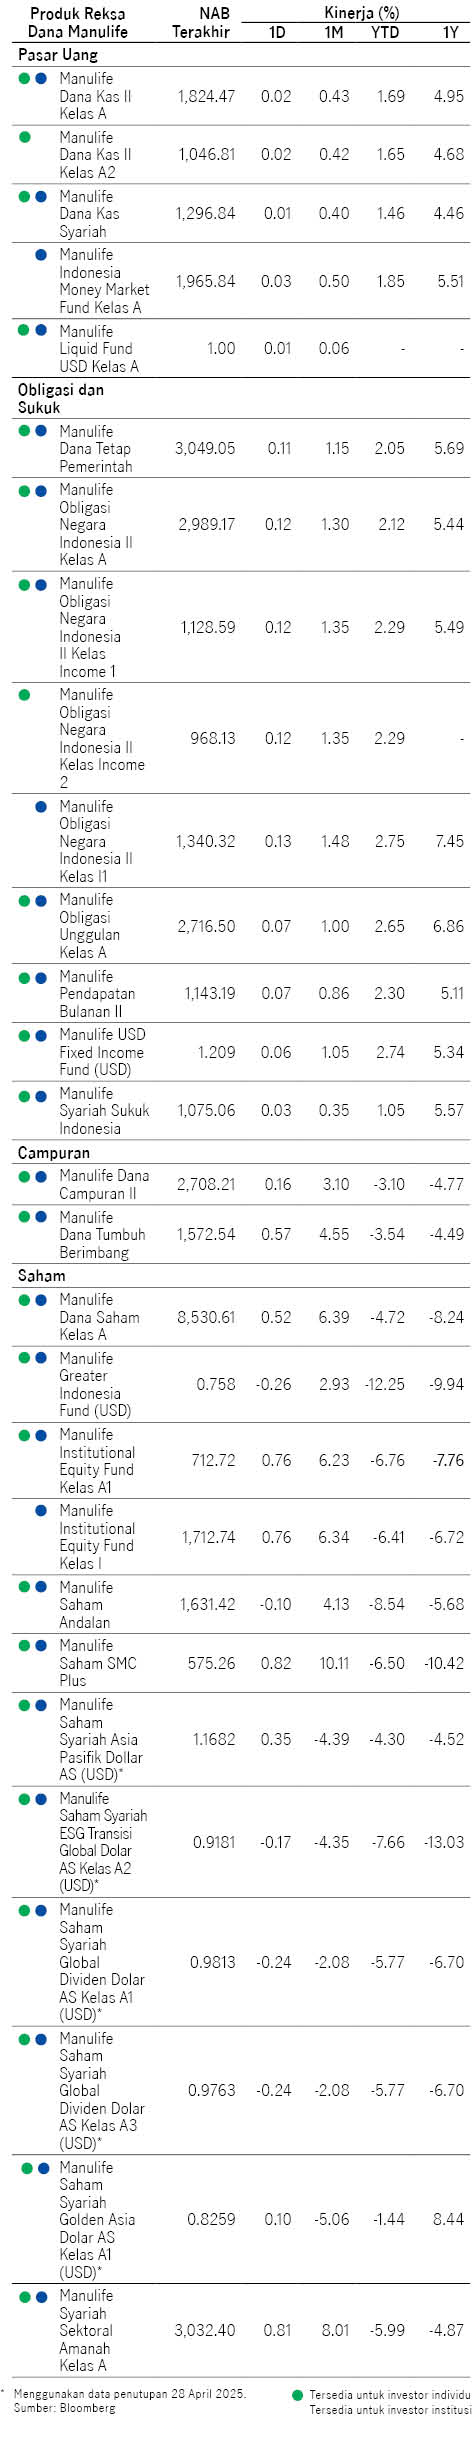Viewport: 472px width, 2442px height.
Task: Select the YTD performance column header
Action: (x=385, y=32)
